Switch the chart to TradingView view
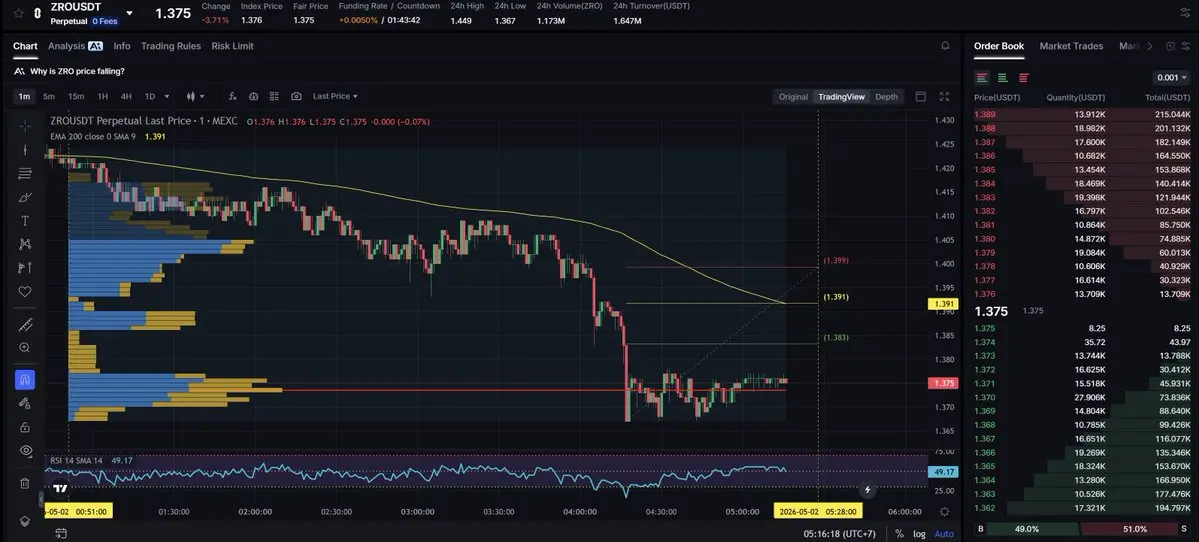Image resolution: width=1199 pixels, height=542 pixels. pos(841,96)
